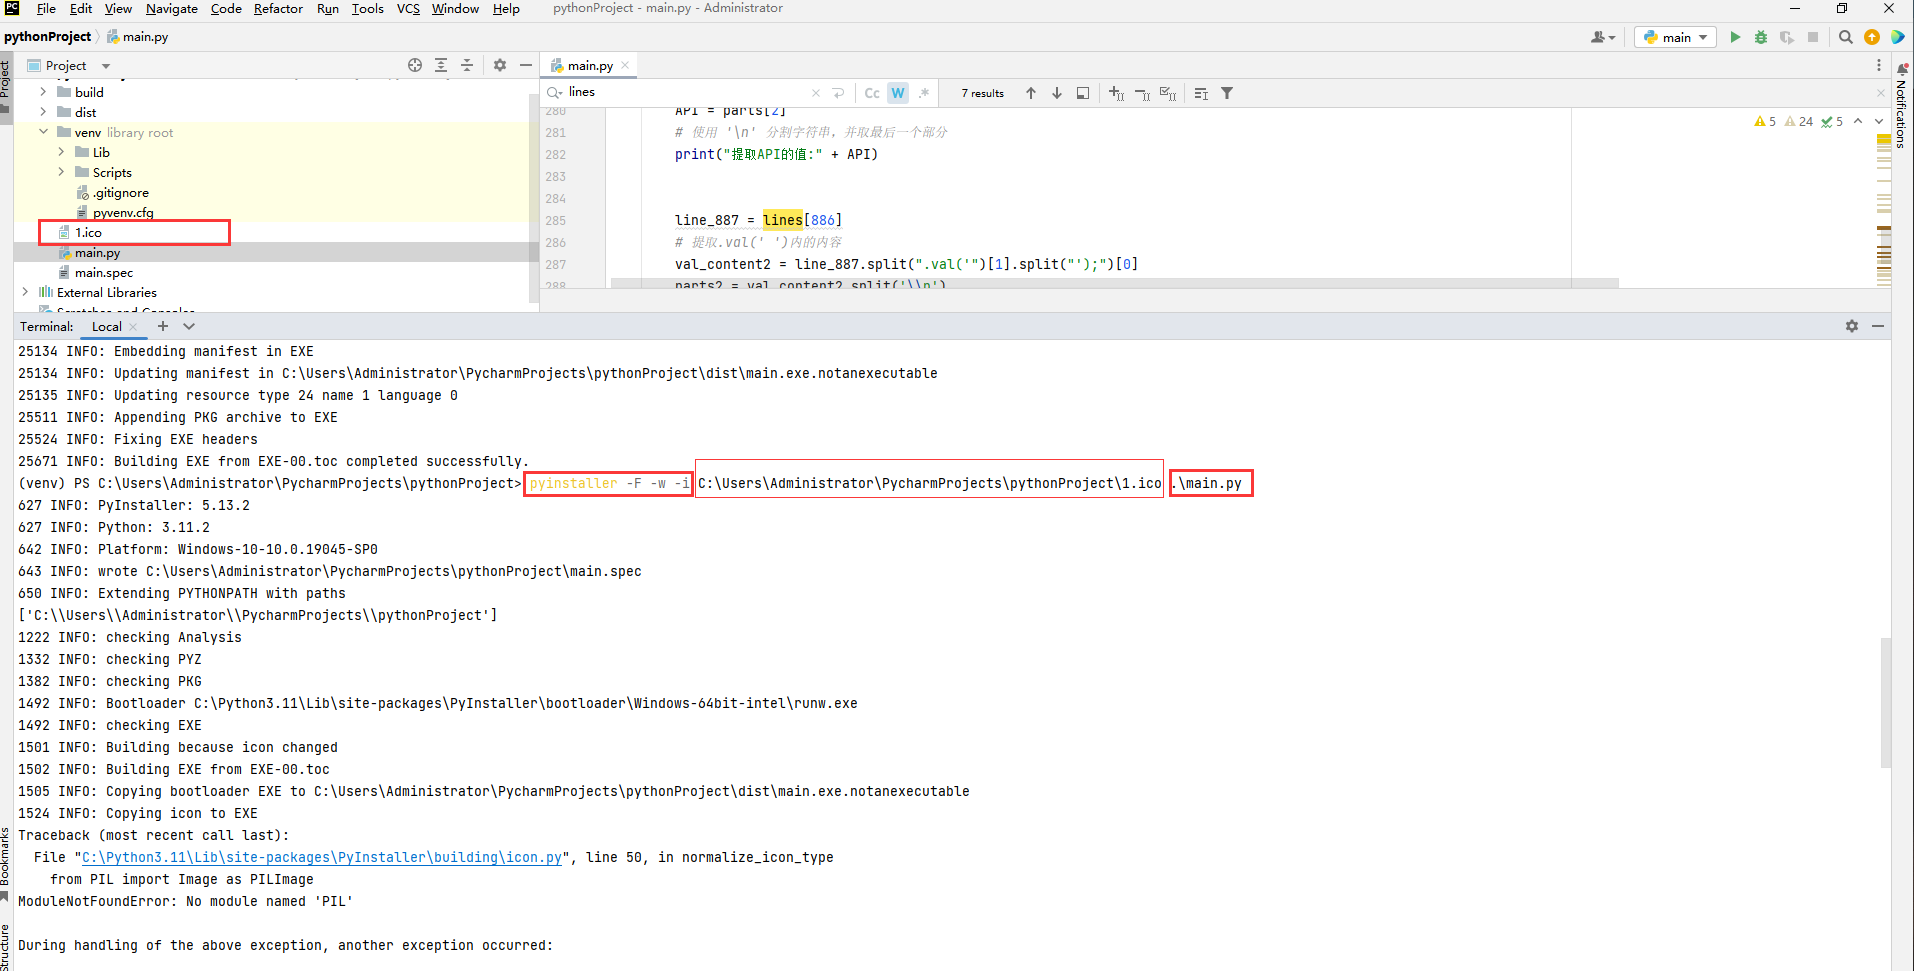Click the filter search results funnel icon
This screenshot has width=1914, height=971.
pyautogui.click(x=1227, y=93)
